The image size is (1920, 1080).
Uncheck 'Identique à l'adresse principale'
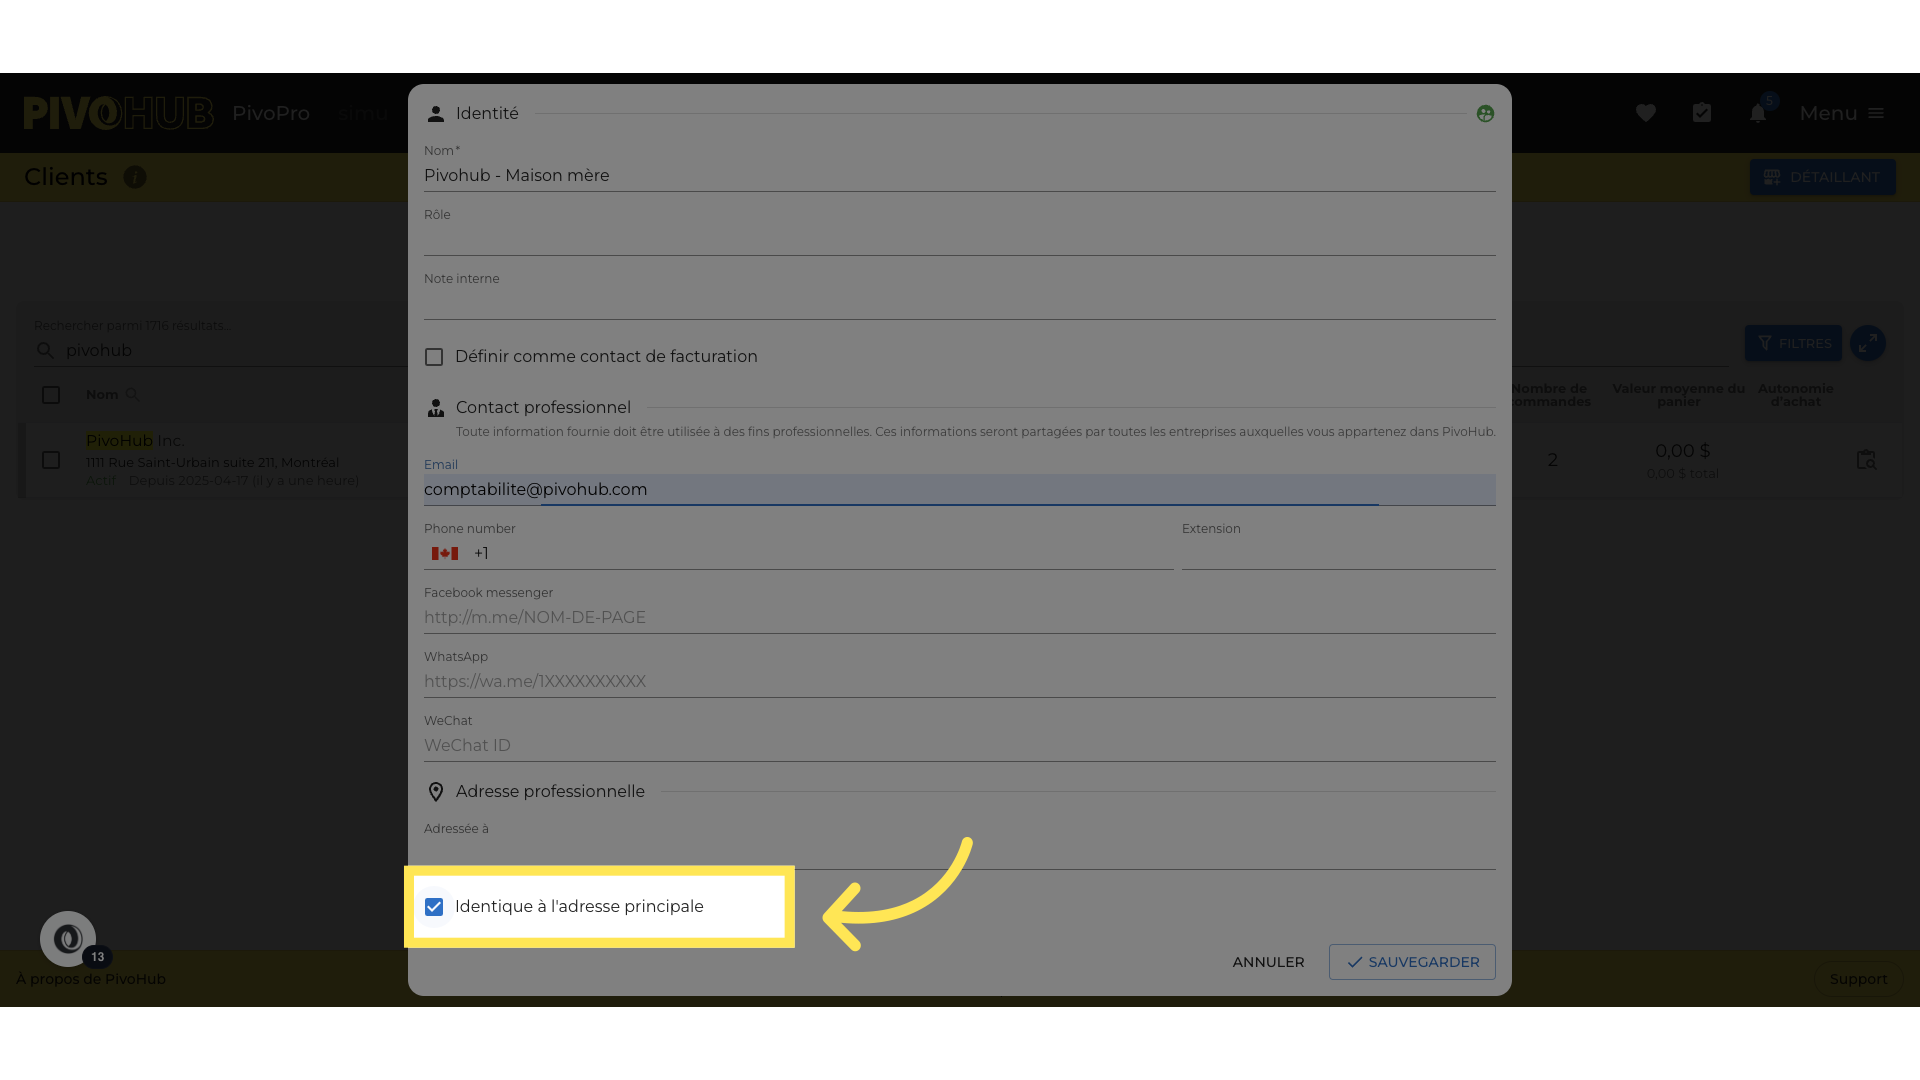click(x=434, y=907)
